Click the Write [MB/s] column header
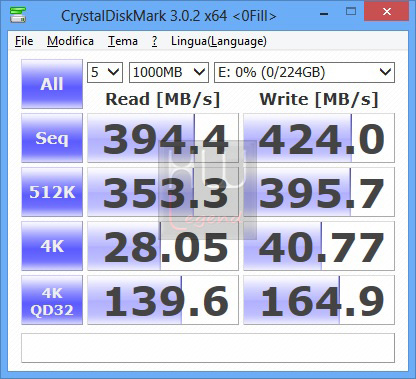 point(319,99)
